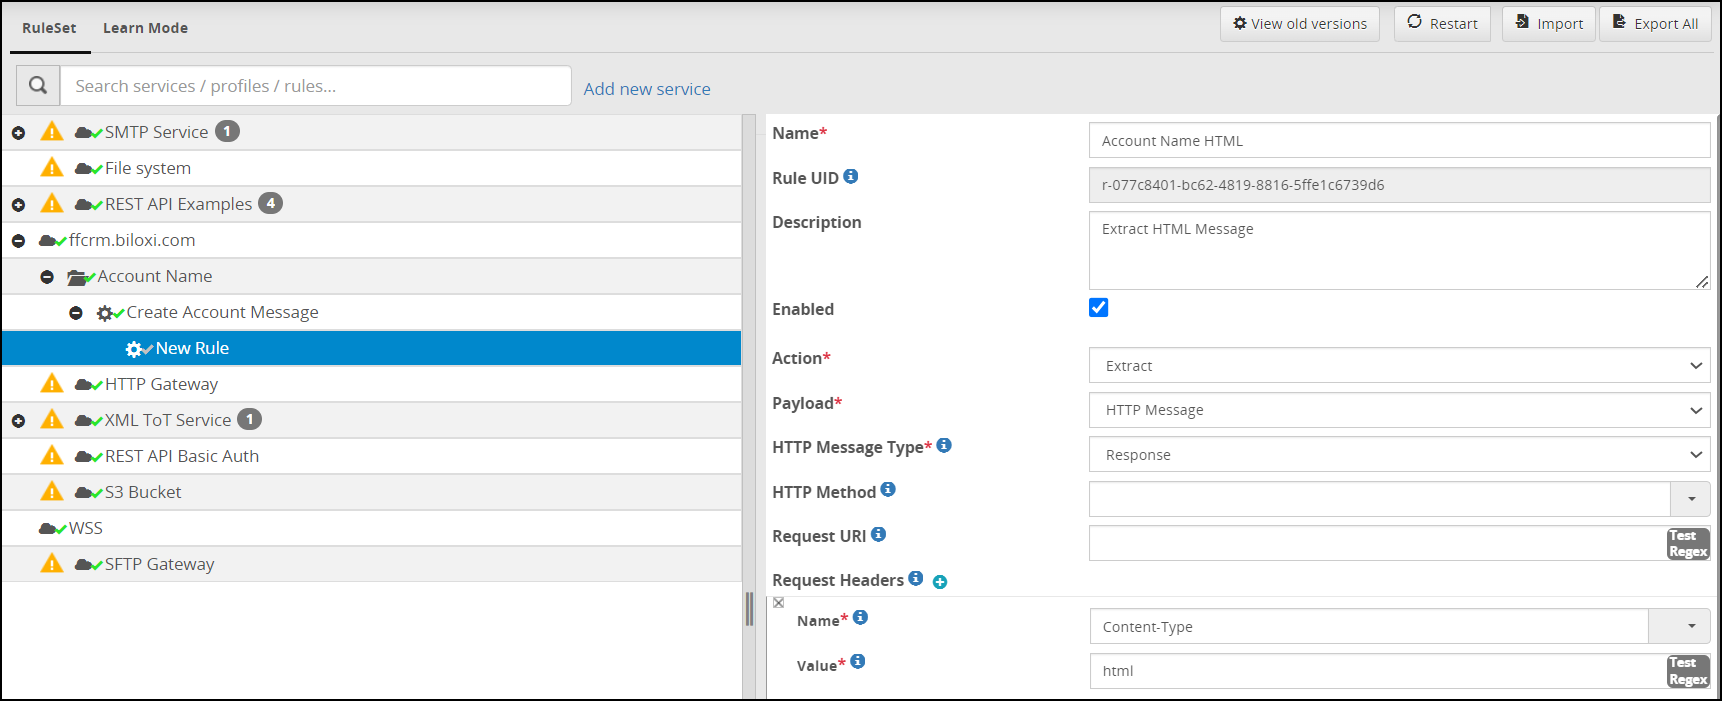
Task: Expand the REST API Examples node
Action: [x=18, y=205]
